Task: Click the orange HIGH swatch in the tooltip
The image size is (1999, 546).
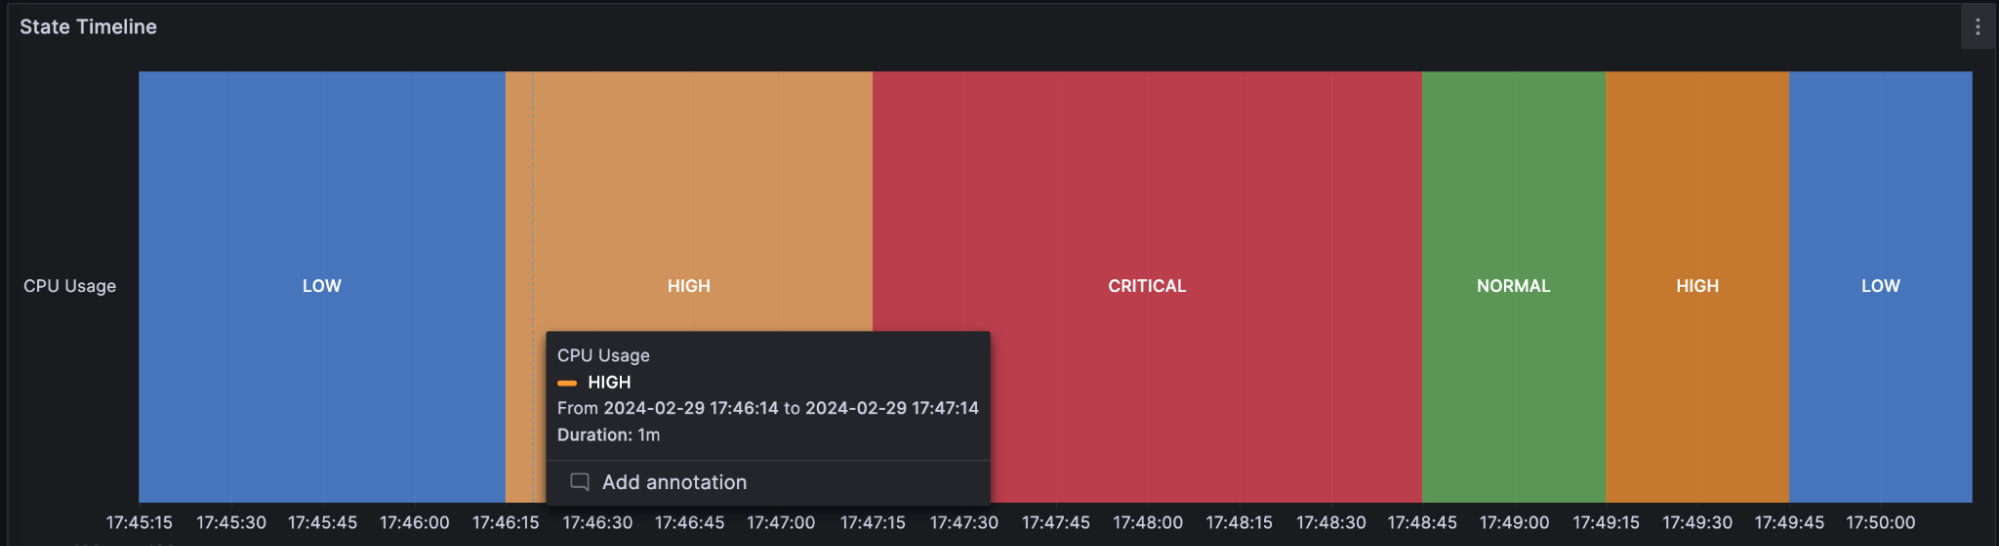Action: [567, 383]
